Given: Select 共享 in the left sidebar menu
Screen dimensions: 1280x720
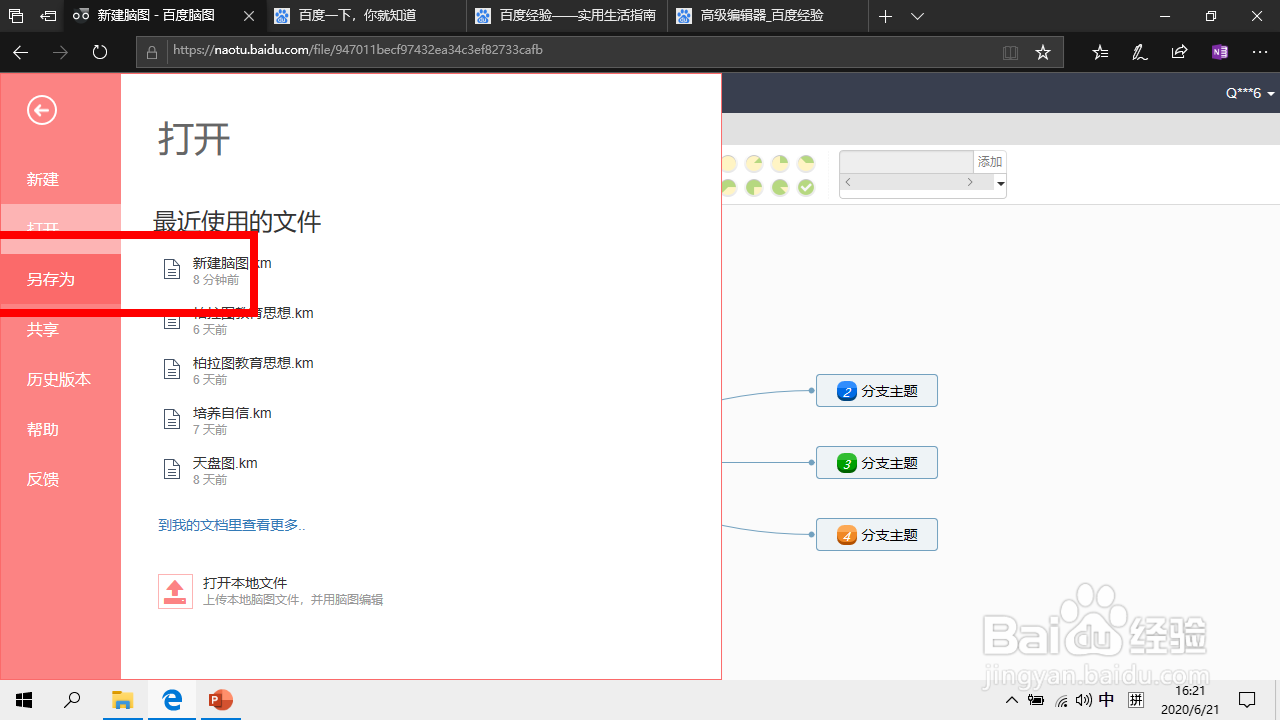Looking at the screenshot, I should point(42,329).
